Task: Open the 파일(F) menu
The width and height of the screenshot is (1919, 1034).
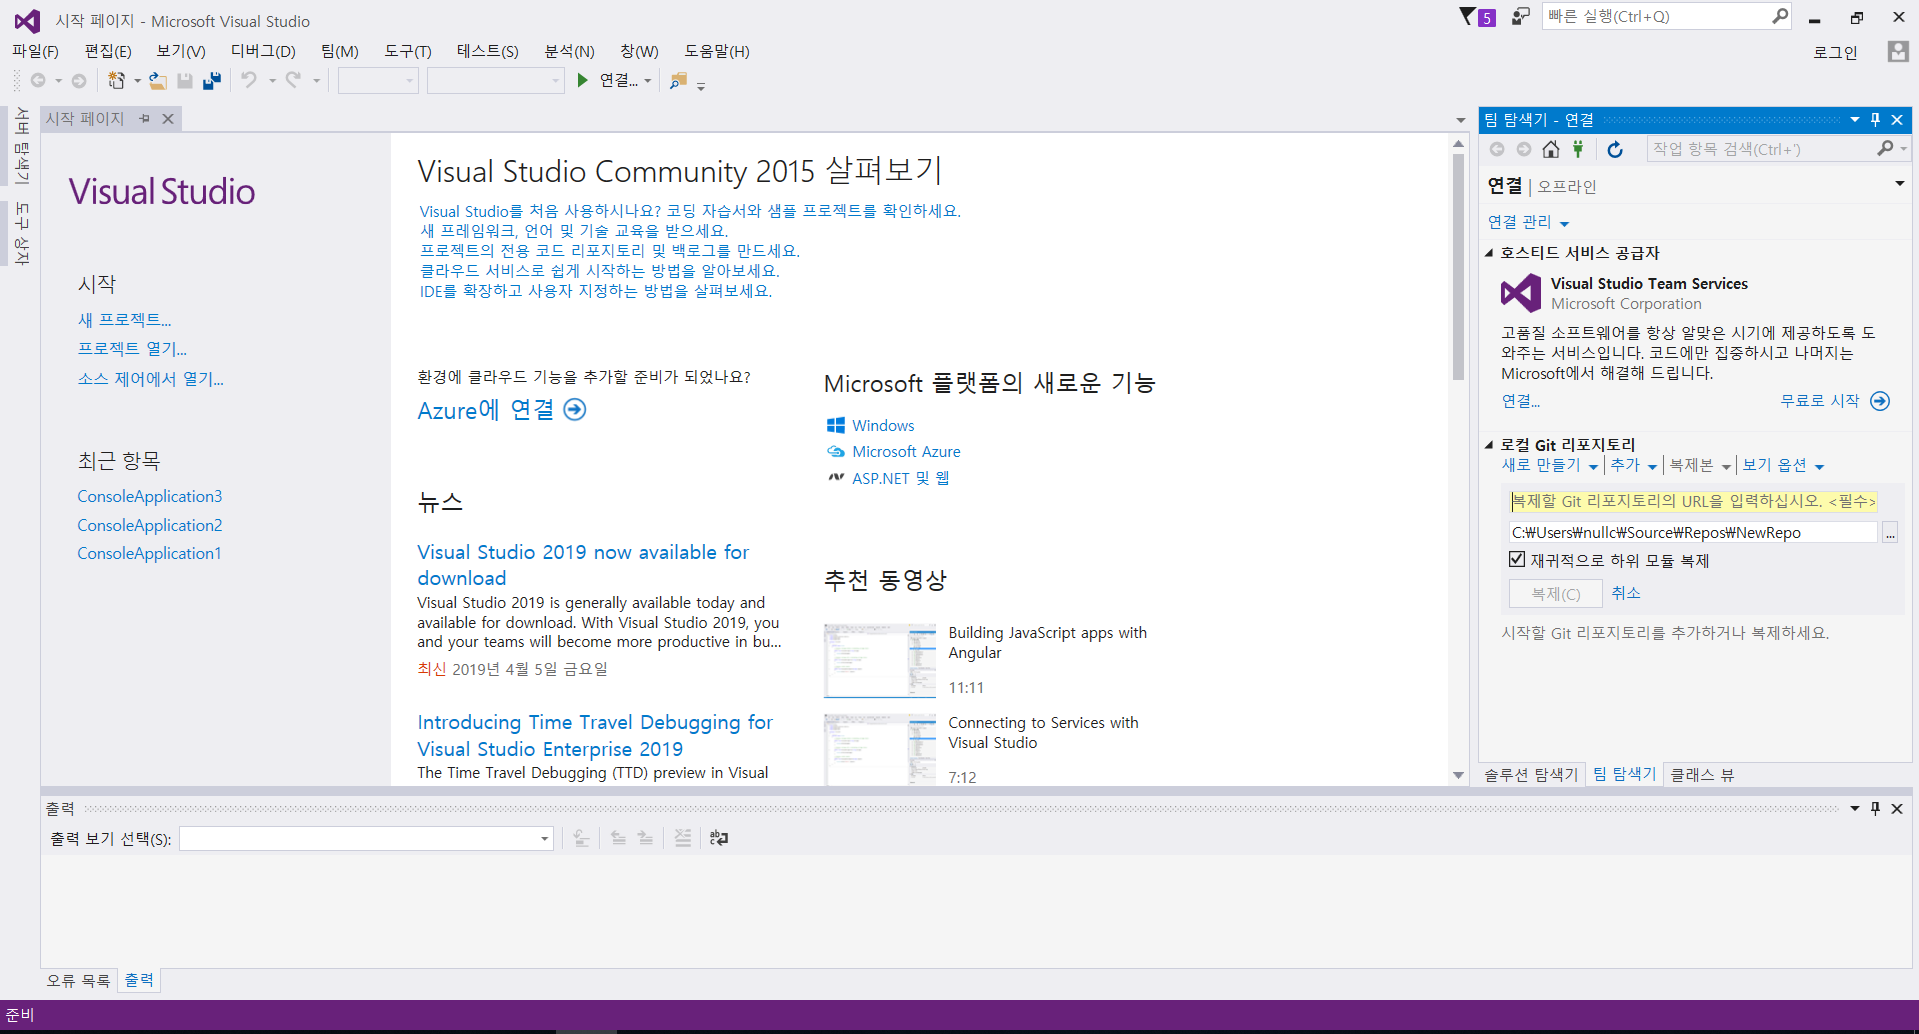Action: click(35, 51)
